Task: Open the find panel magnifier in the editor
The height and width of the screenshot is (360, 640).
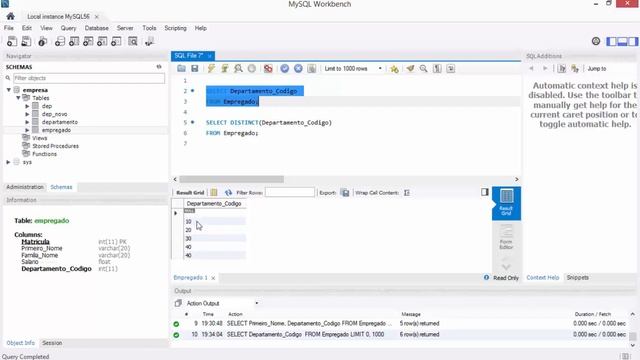Action: [x=424, y=69]
